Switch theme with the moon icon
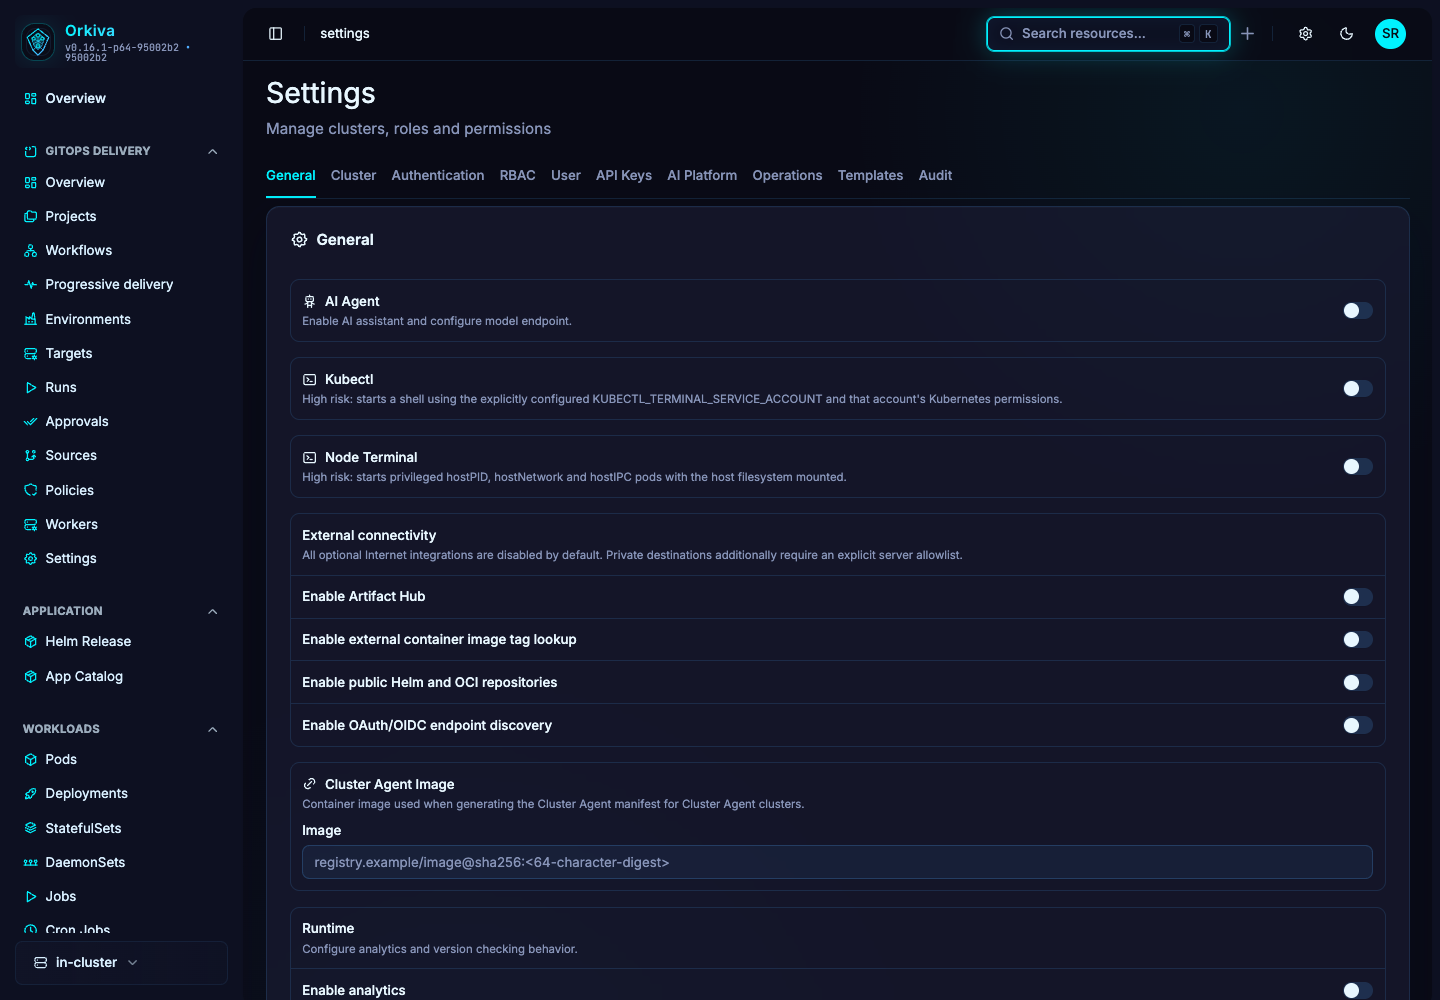1440x1000 pixels. click(x=1347, y=34)
